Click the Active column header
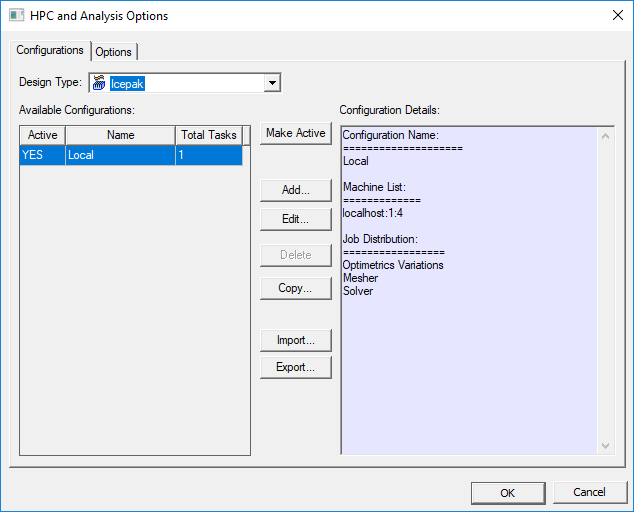The width and height of the screenshot is (634, 512). (42, 135)
